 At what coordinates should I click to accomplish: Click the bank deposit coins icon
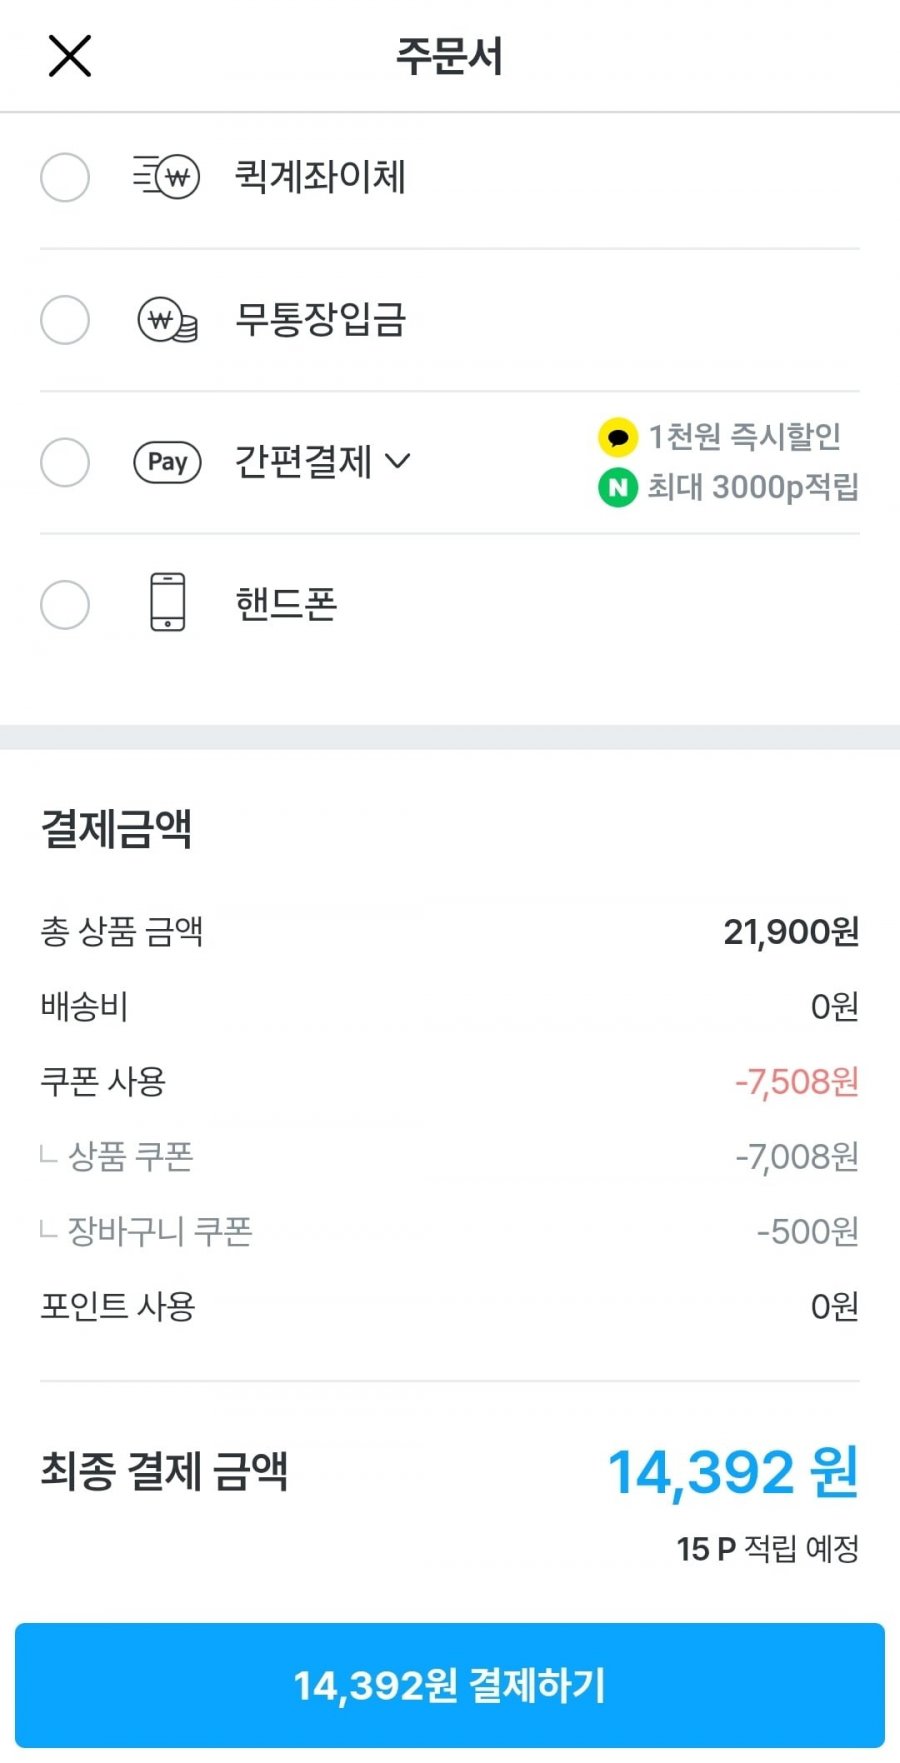167,321
